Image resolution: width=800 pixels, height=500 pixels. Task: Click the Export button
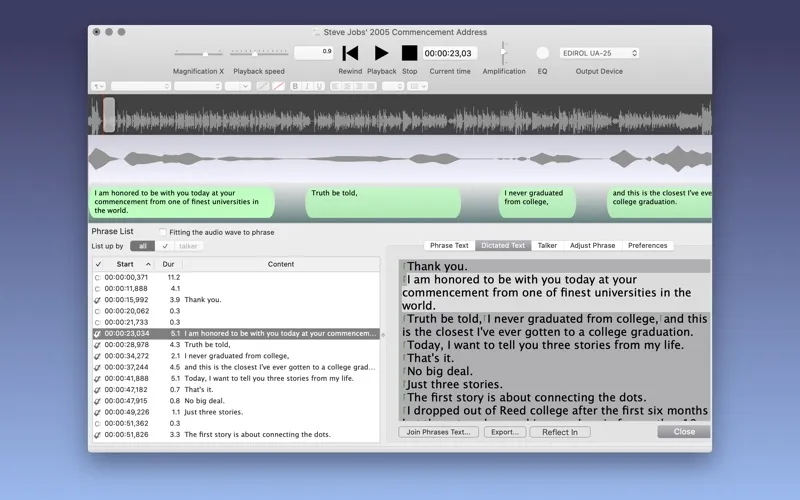pyautogui.click(x=505, y=432)
